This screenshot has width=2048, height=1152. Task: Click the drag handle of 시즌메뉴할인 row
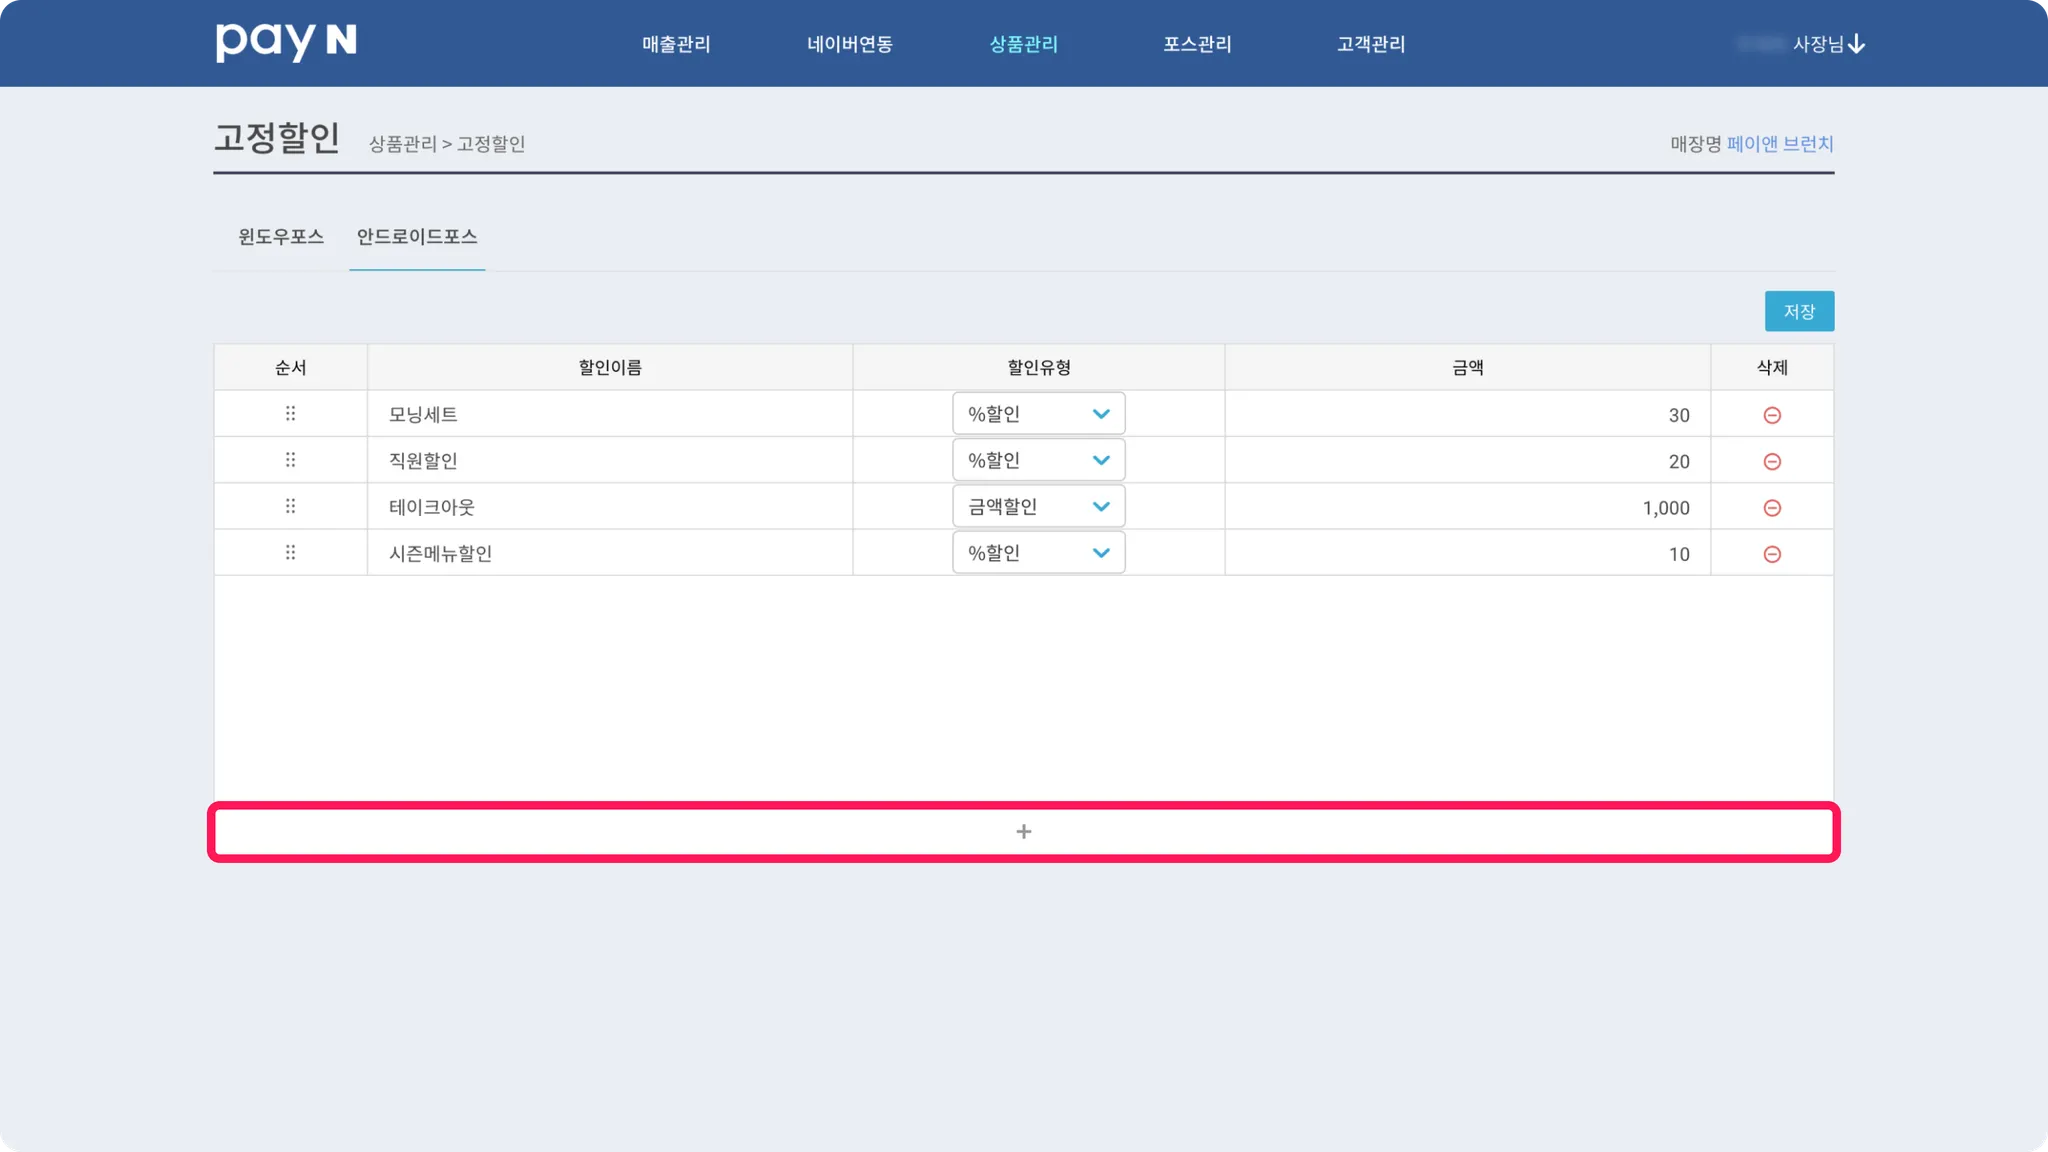tap(290, 553)
